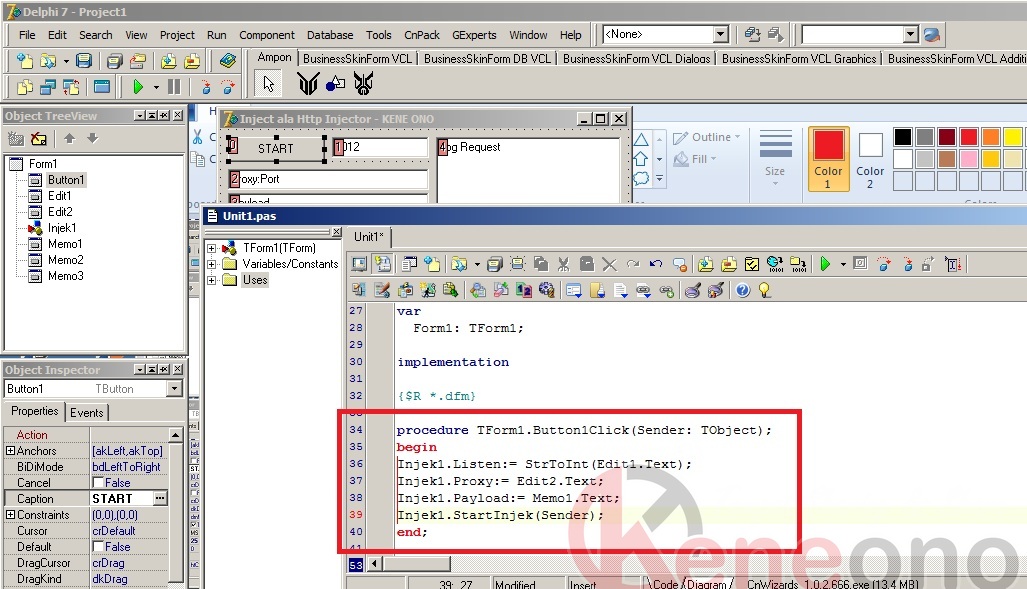Click the Open Project icon in main toolbar
The image size is (1027, 589).
coord(138,61)
